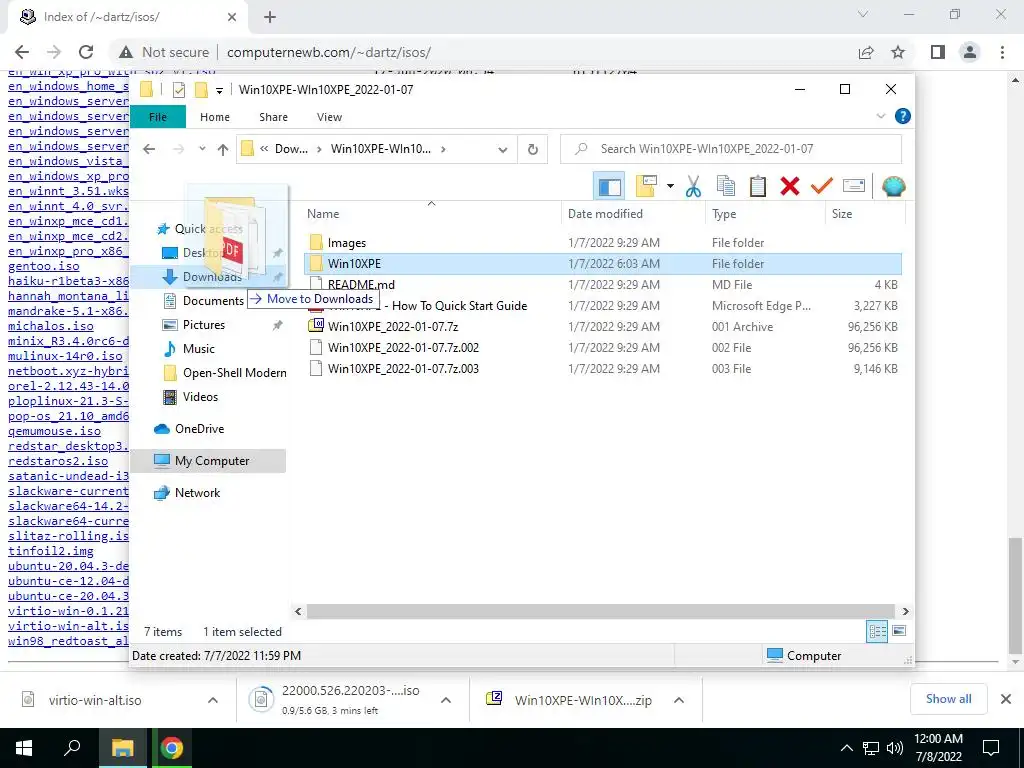Open michalos.iso download link

[51, 326]
